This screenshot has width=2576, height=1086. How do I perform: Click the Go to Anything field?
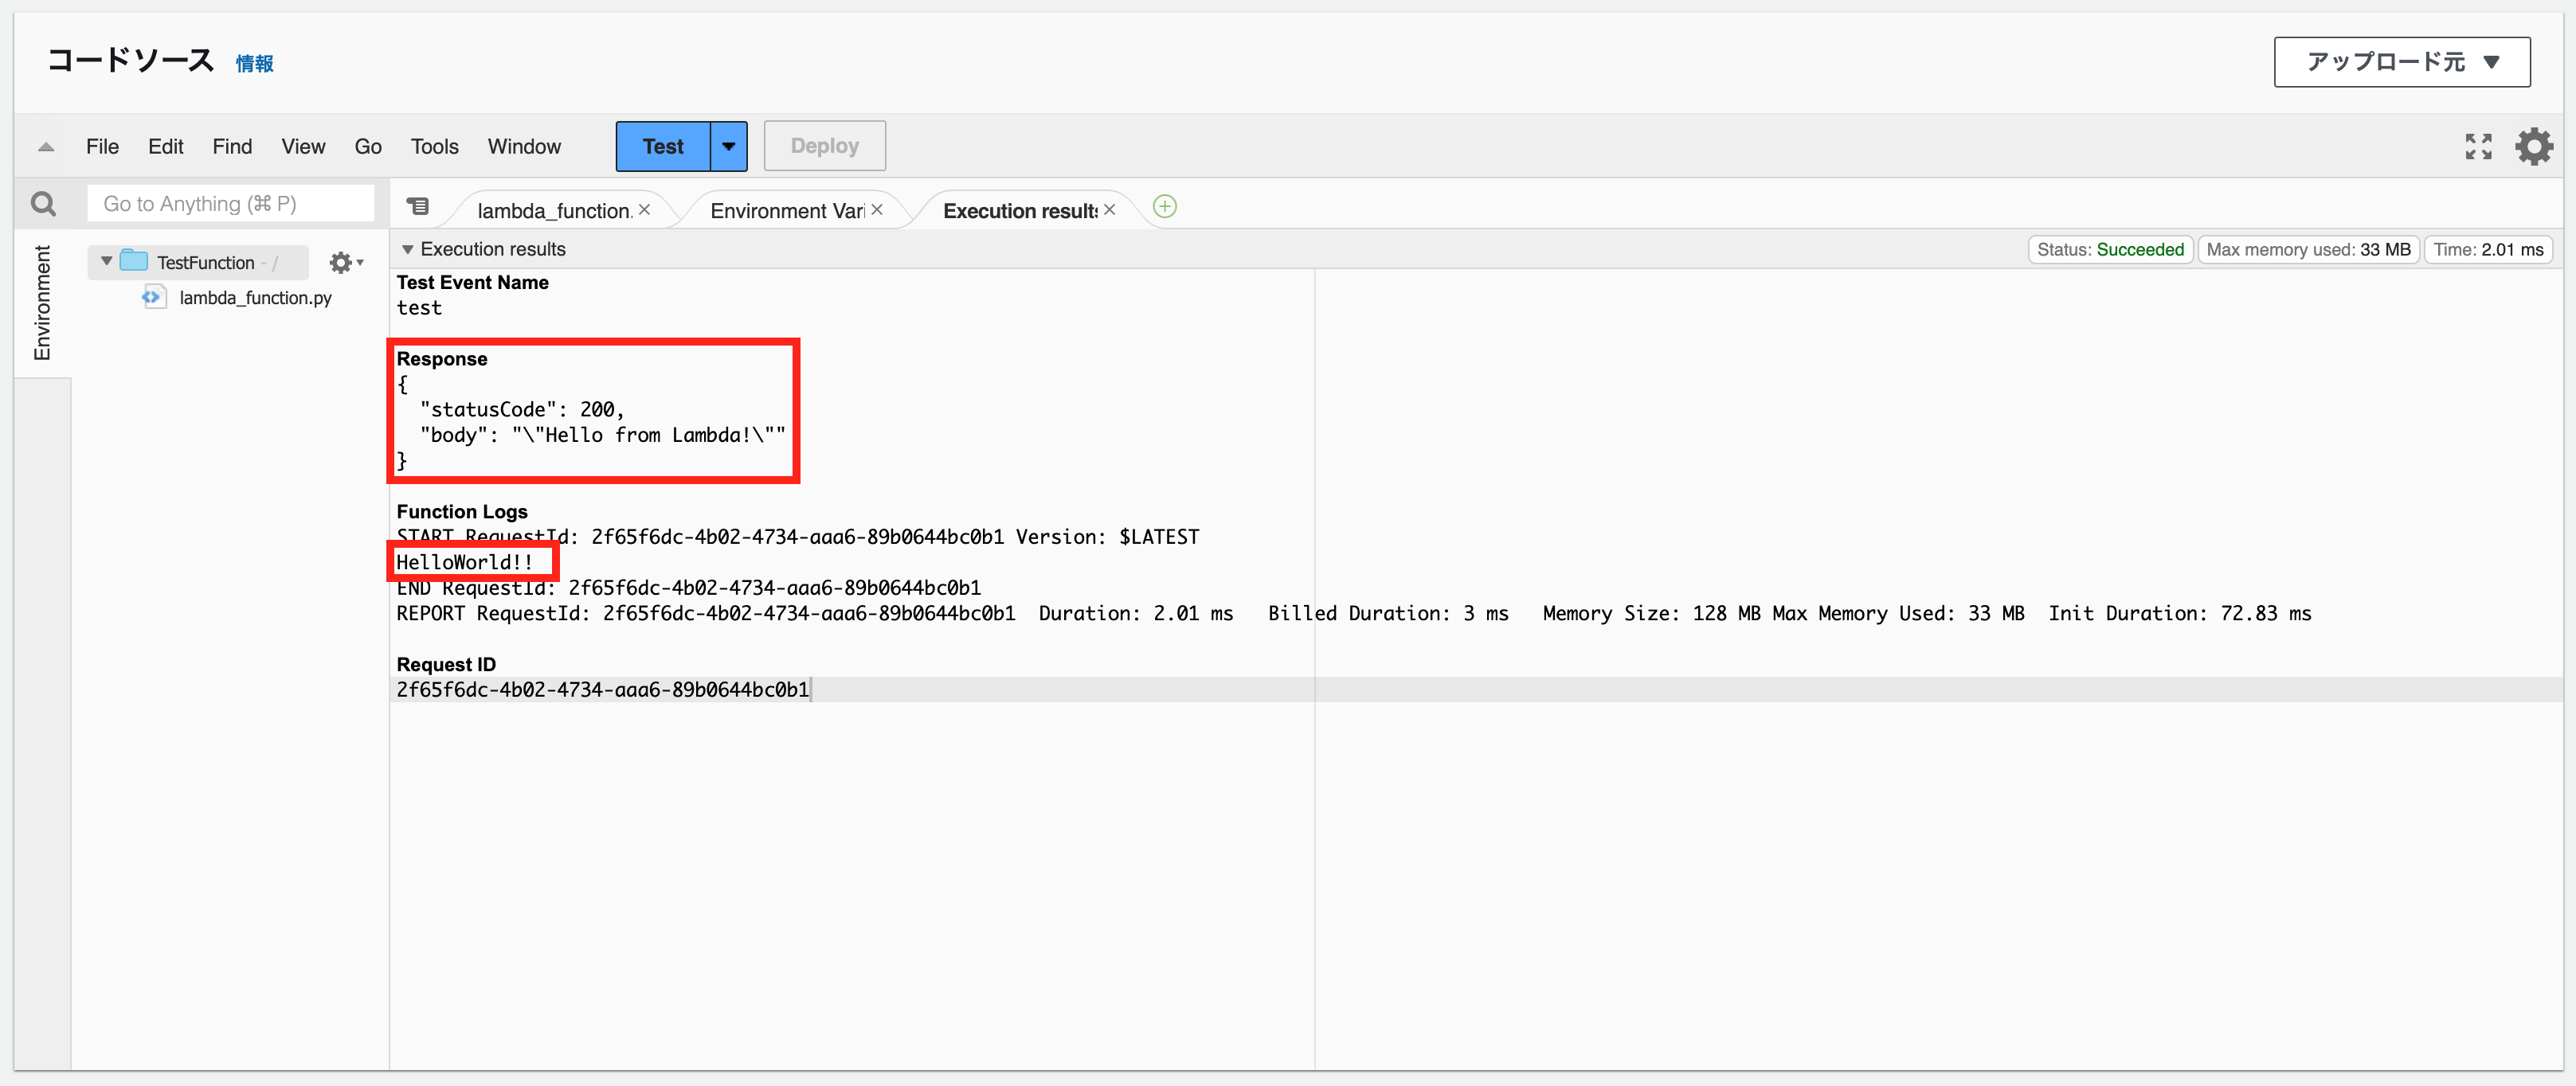pyautogui.click(x=230, y=204)
